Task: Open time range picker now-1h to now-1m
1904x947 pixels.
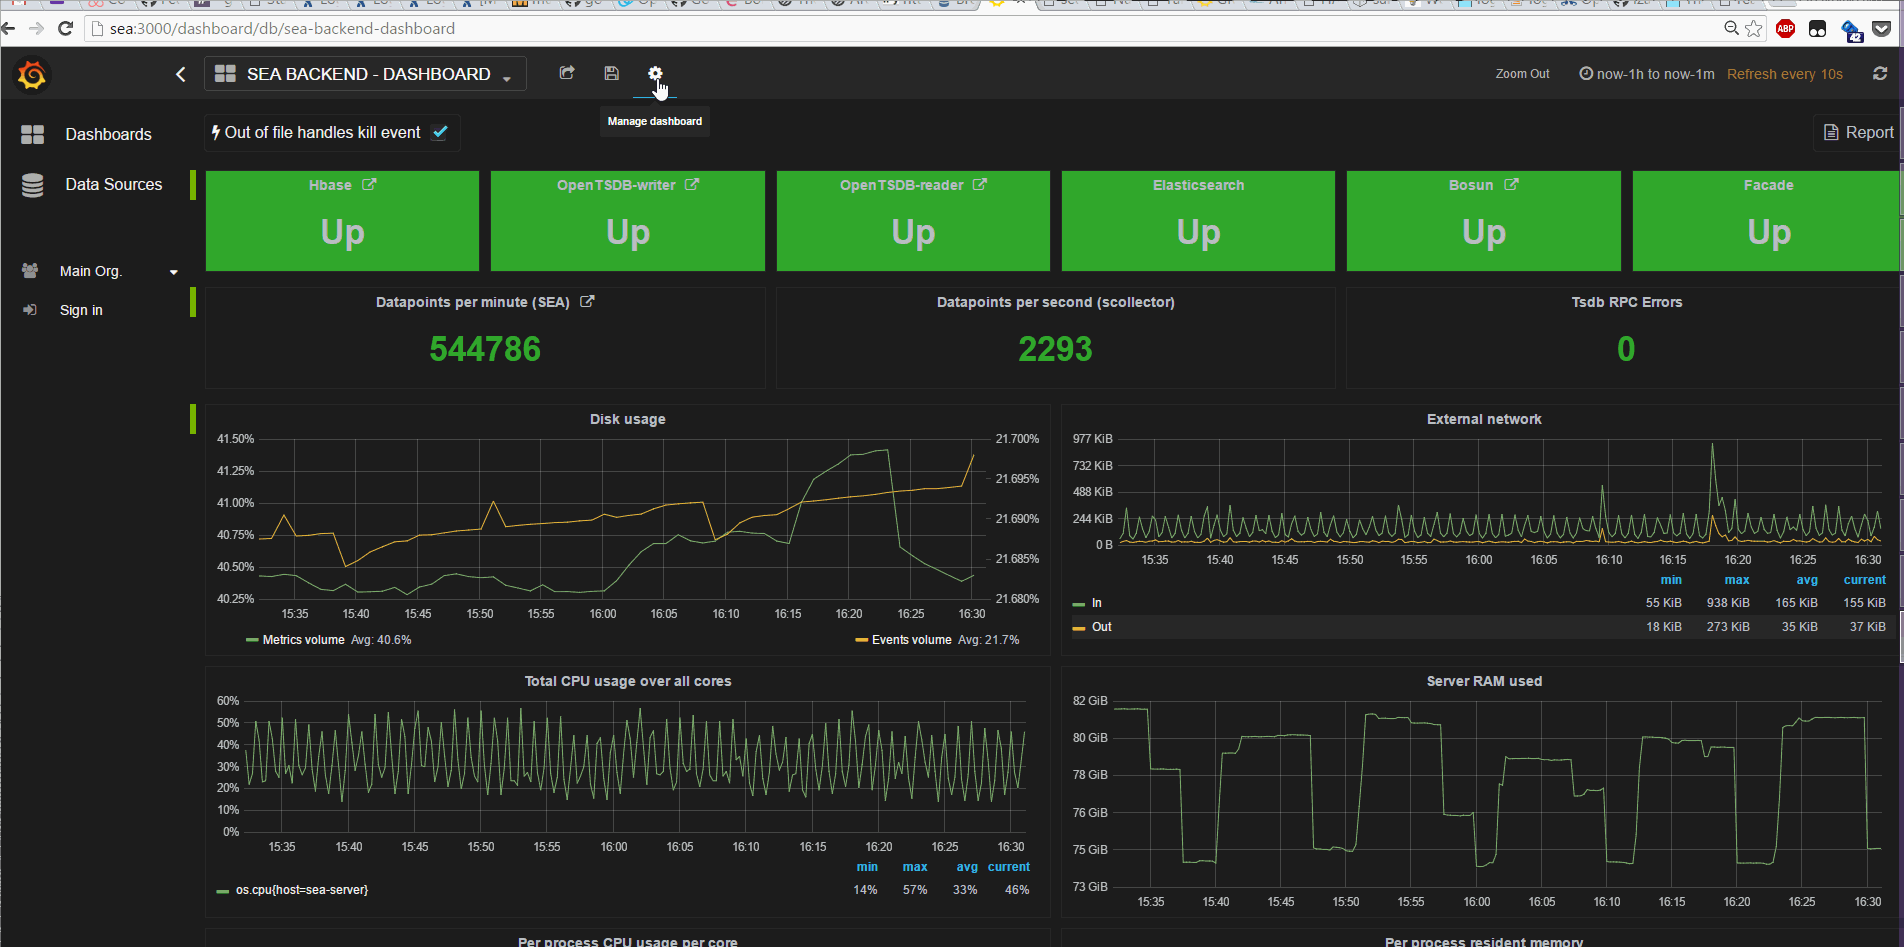Action: [x=1646, y=74]
